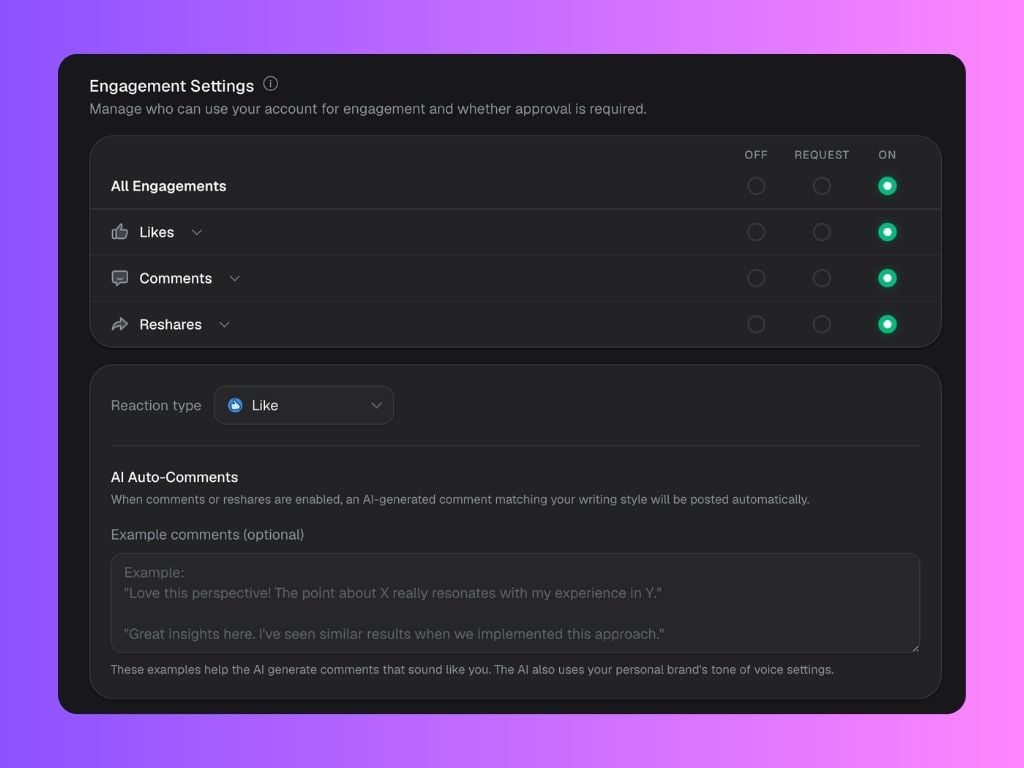This screenshot has height=768, width=1024.
Task: Click the REQUEST column header
Action: pyautogui.click(x=822, y=155)
